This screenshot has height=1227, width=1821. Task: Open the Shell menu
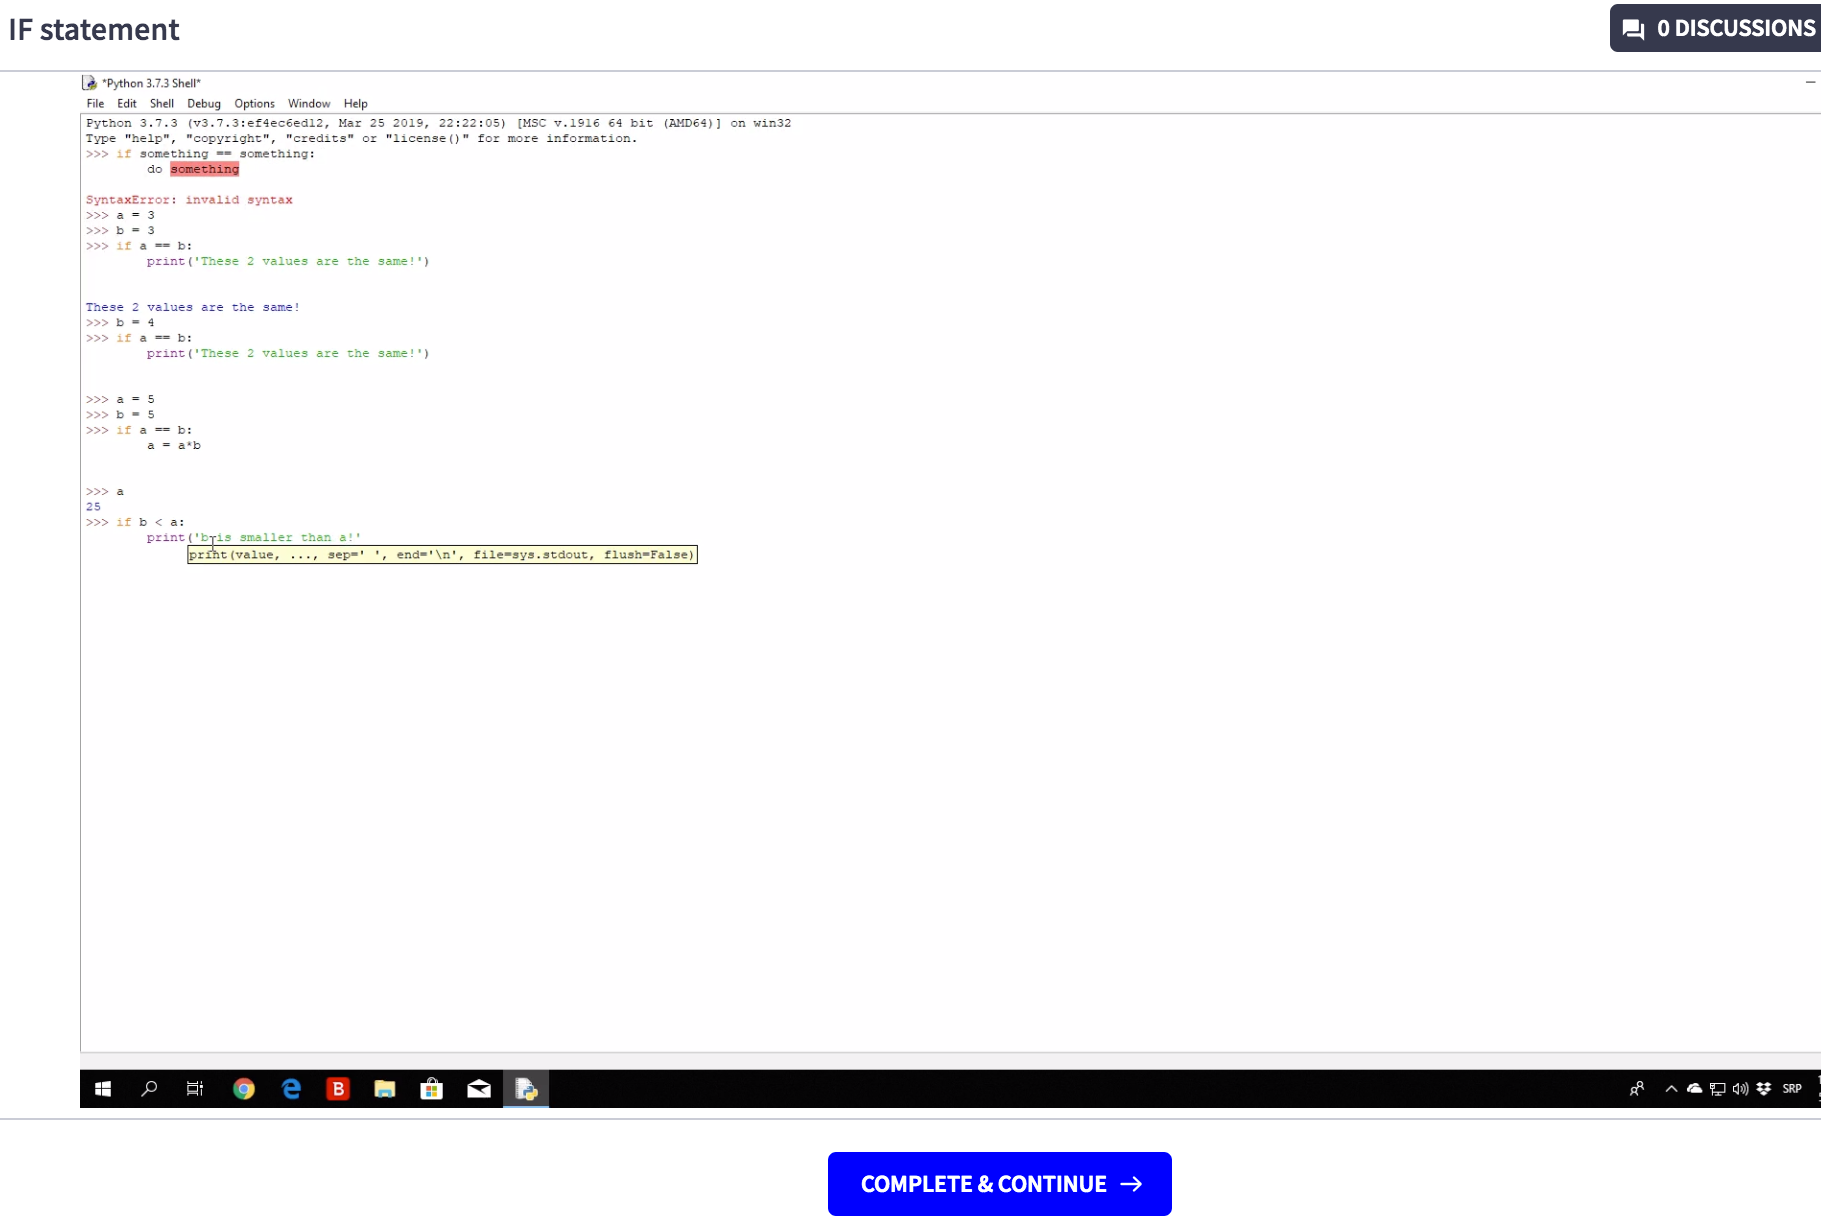162,104
